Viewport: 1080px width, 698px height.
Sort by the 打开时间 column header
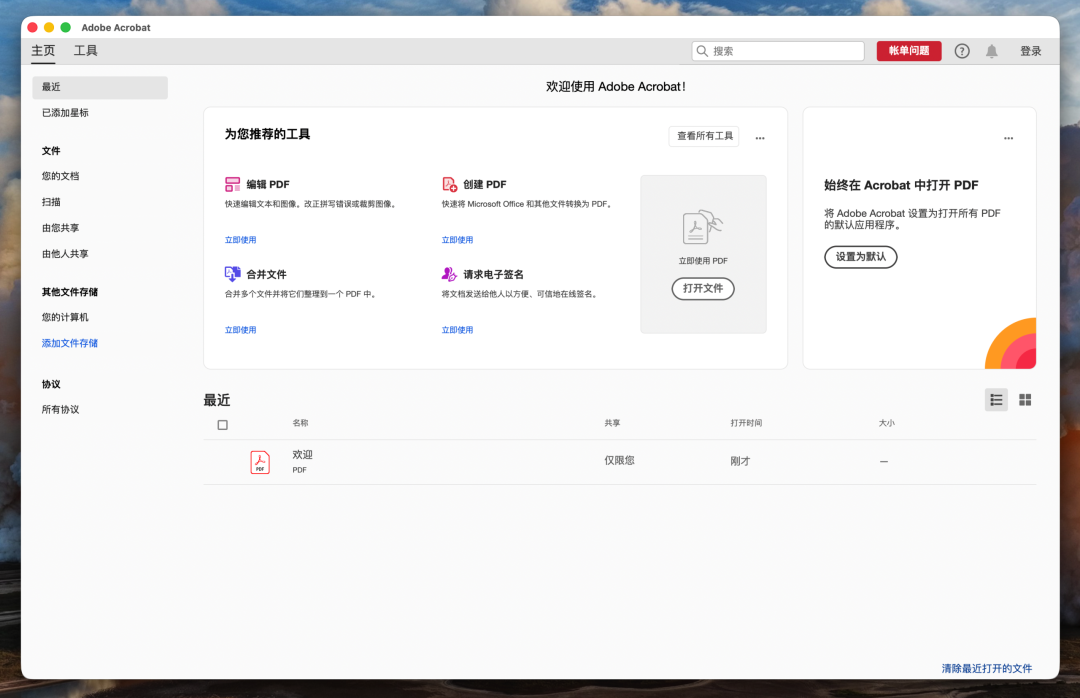pos(747,423)
